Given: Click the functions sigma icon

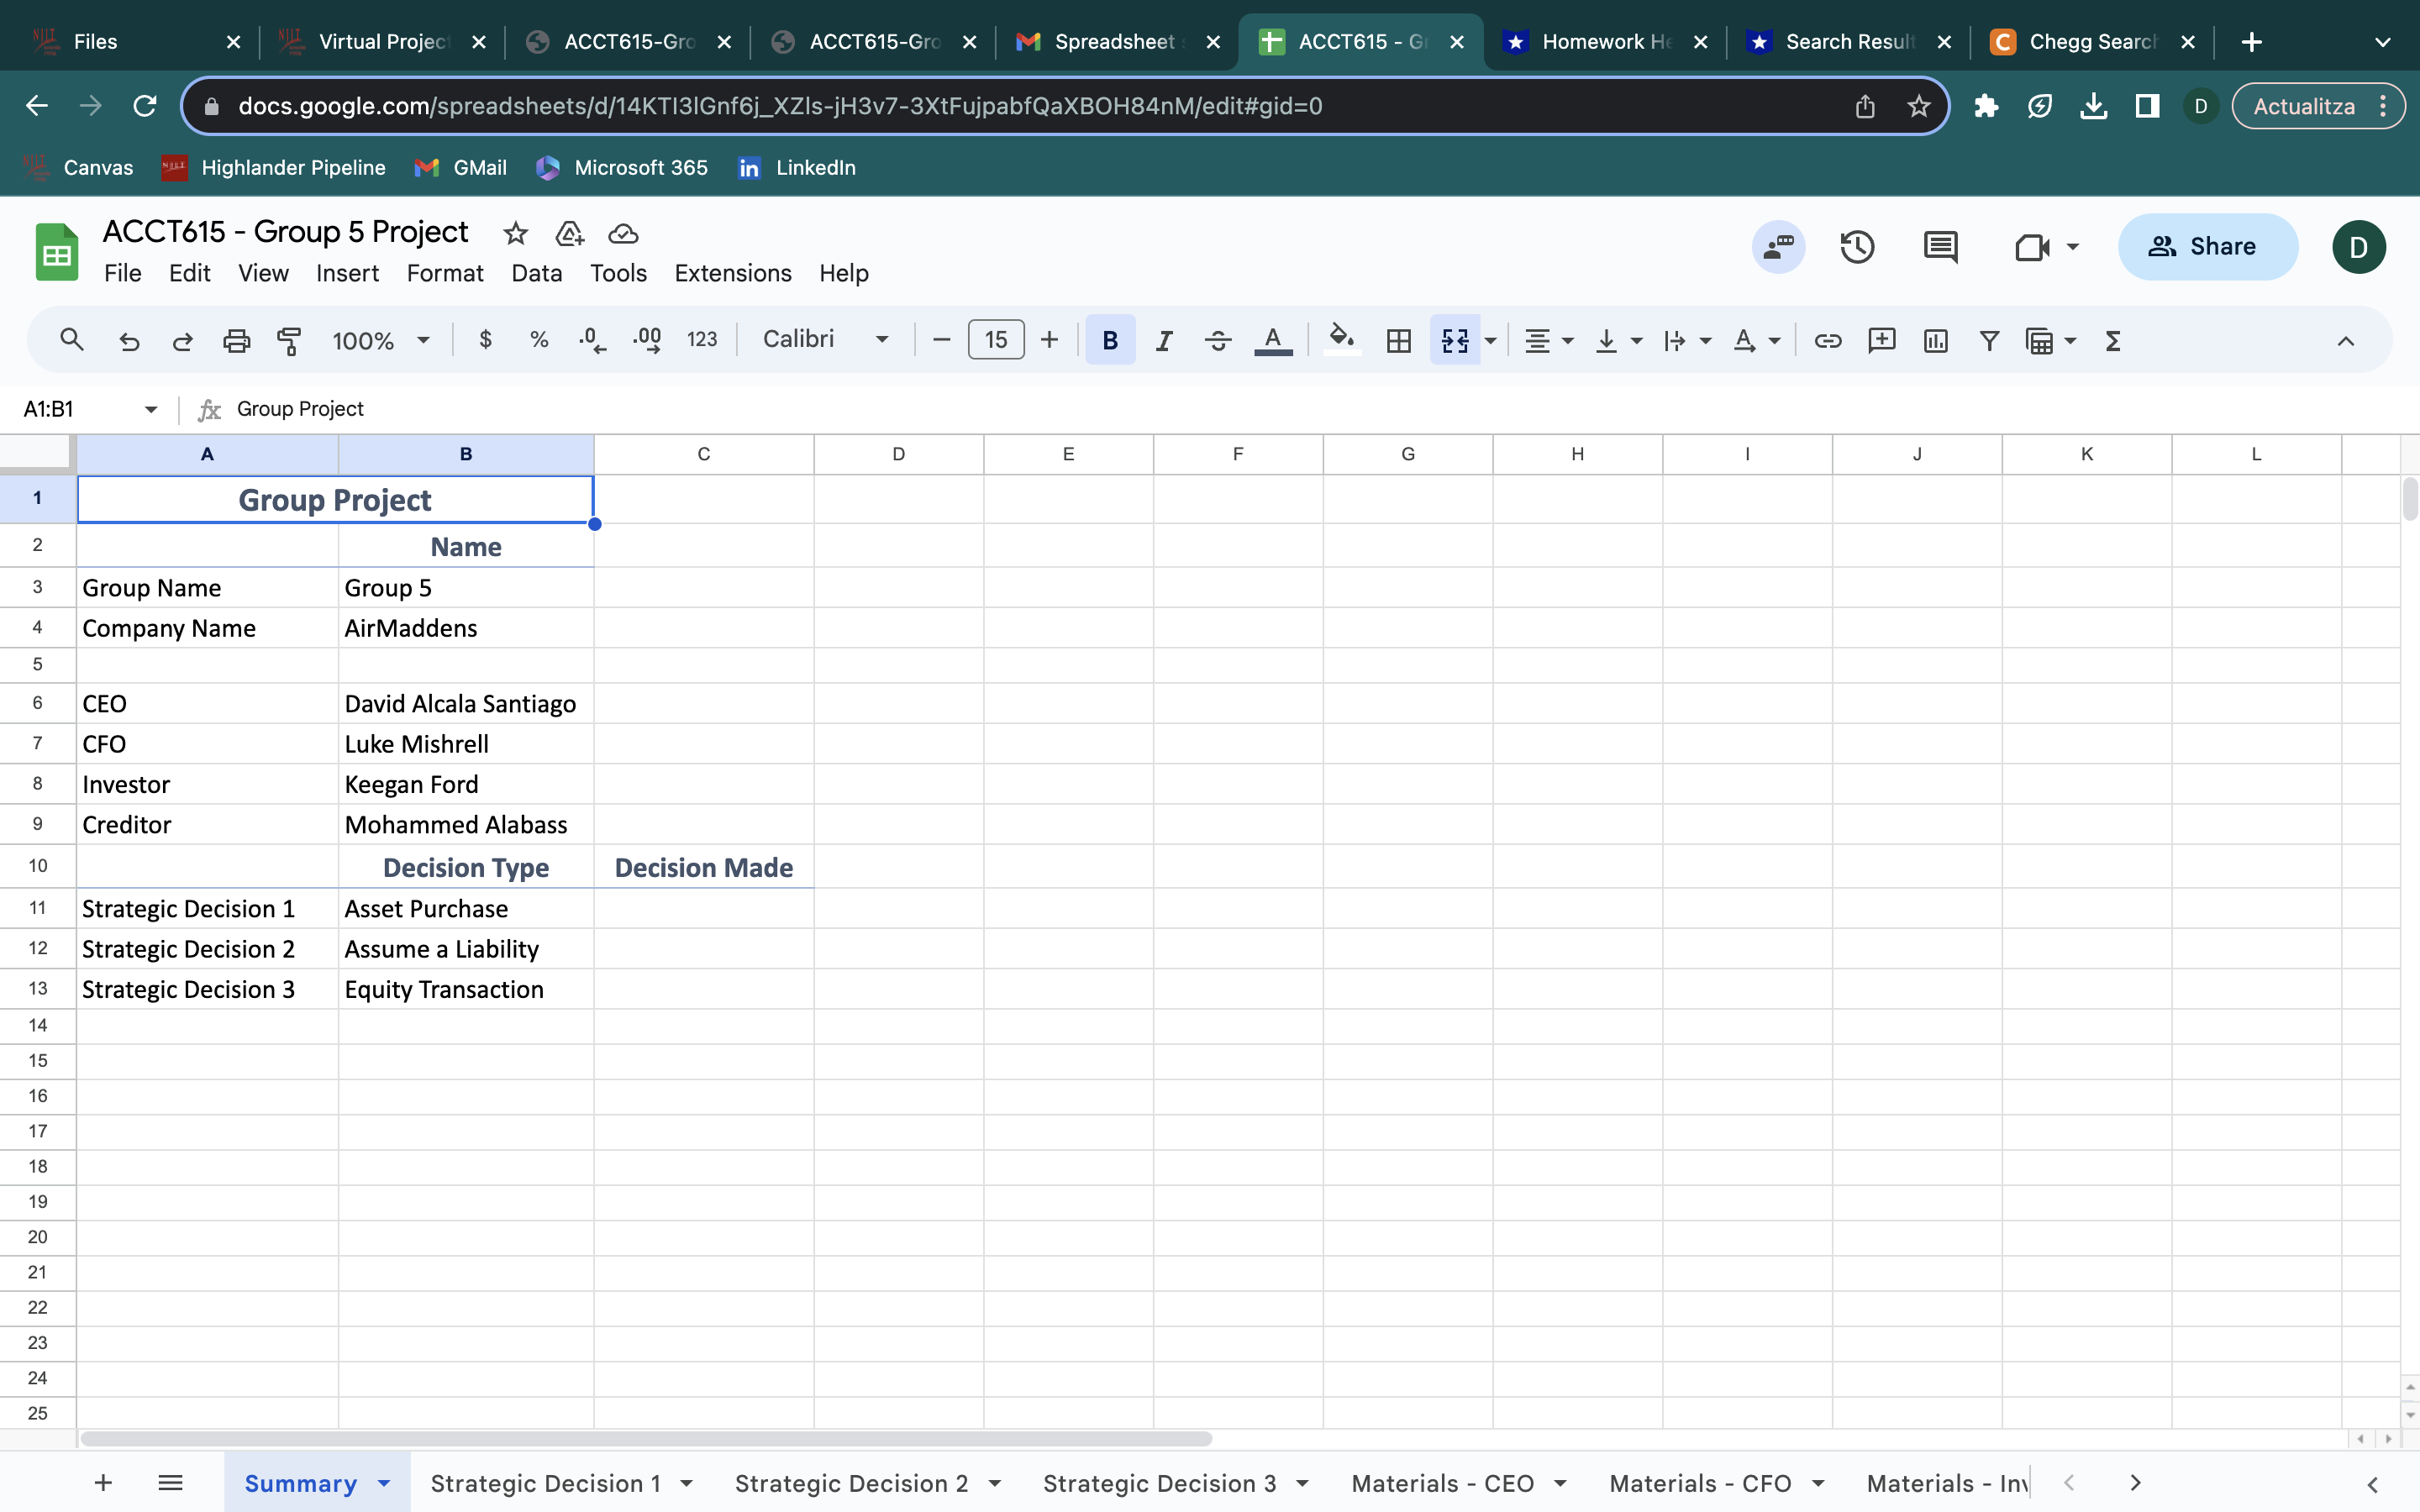Looking at the screenshot, I should (x=2113, y=341).
